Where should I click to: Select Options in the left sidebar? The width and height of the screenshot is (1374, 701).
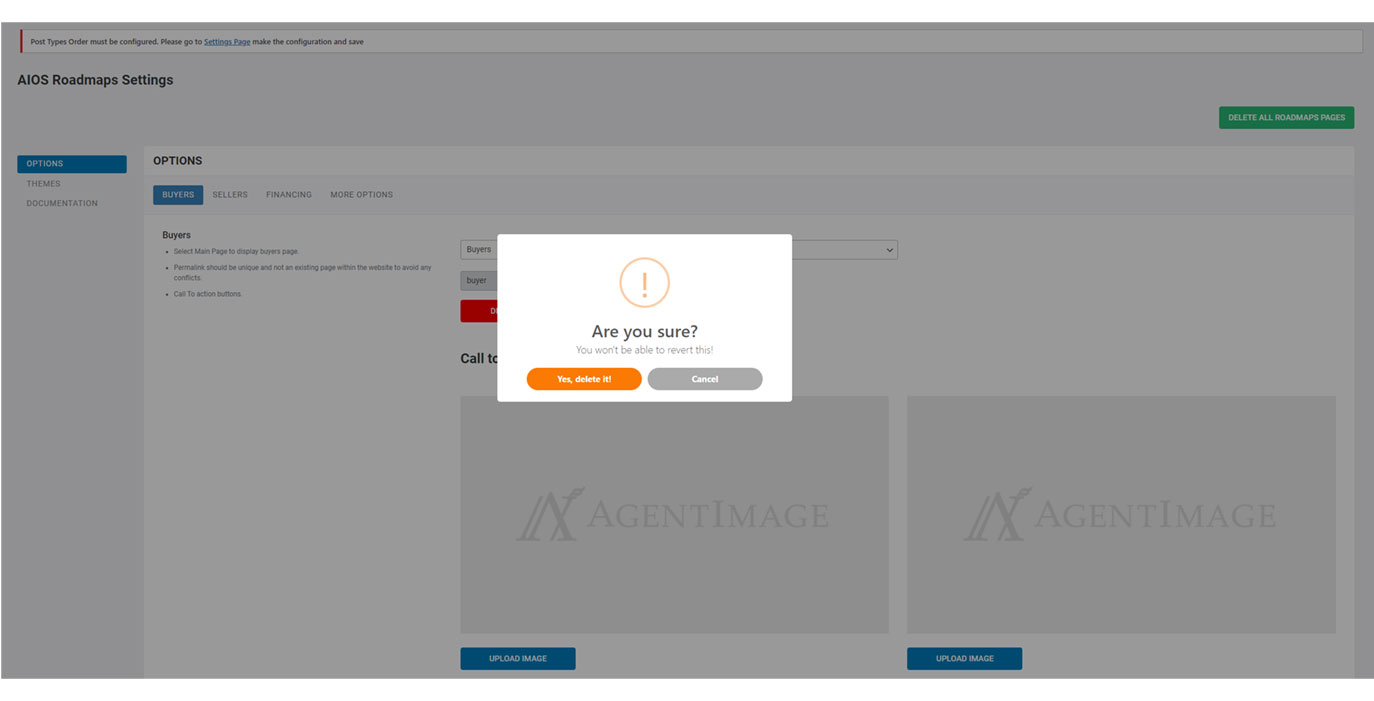coord(72,164)
